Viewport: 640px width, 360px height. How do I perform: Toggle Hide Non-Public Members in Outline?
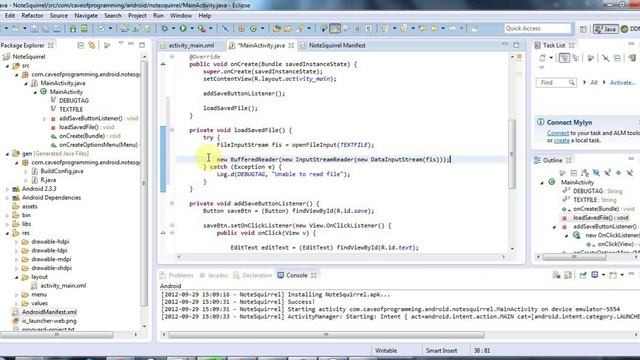click(618, 173)
